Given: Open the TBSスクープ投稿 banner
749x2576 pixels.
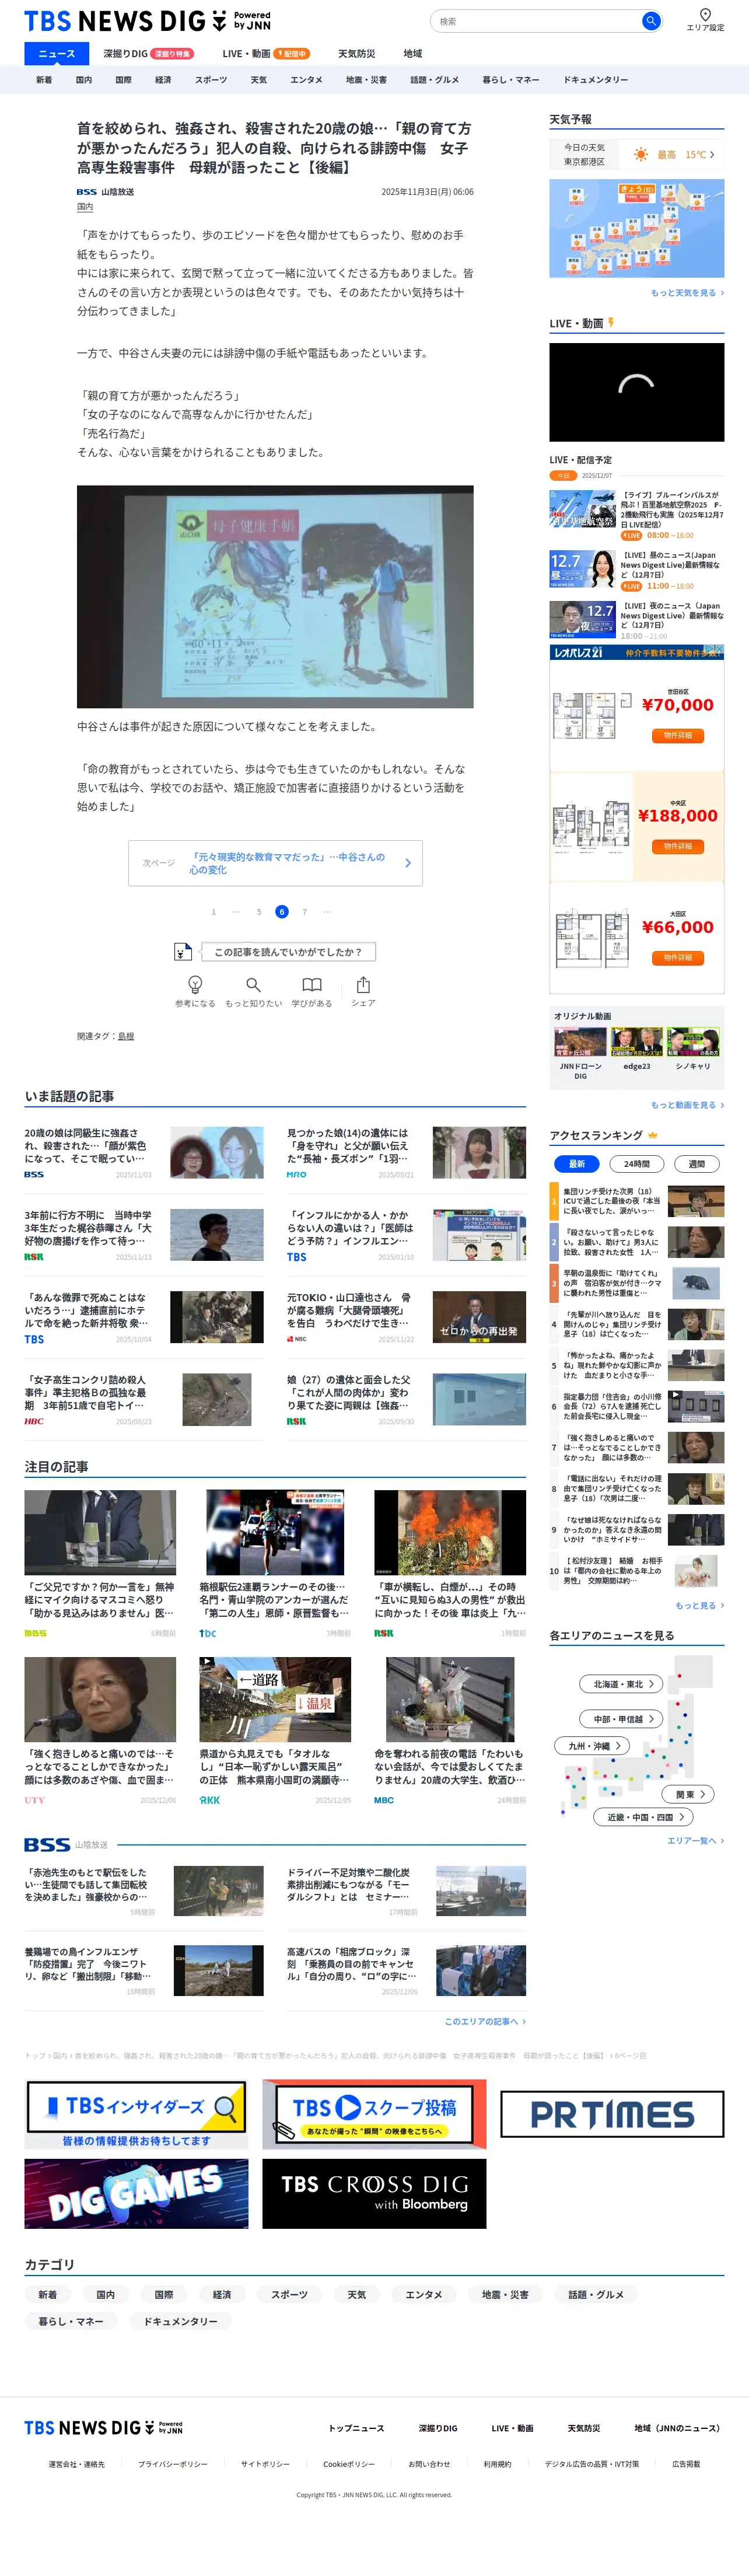Looking at the screenshot, I should 374,2114.
